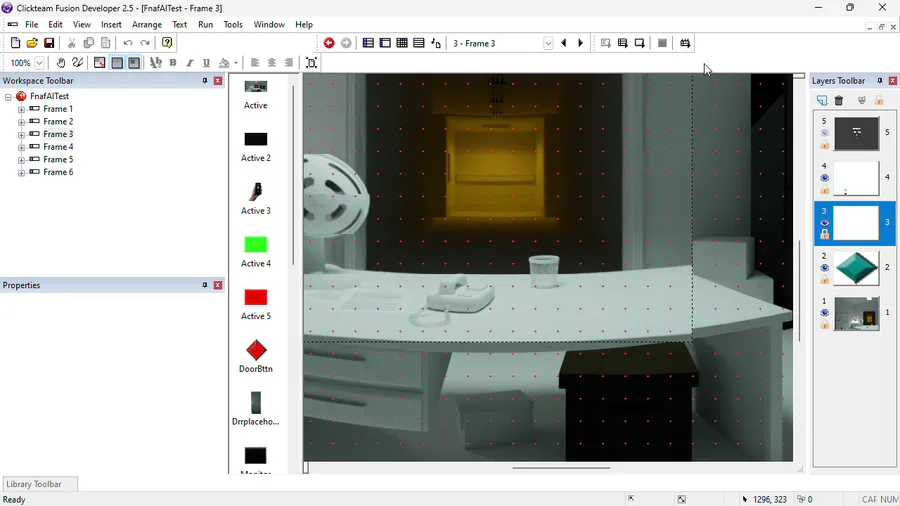Open the Contents help icon

click(x=167, y=43)
